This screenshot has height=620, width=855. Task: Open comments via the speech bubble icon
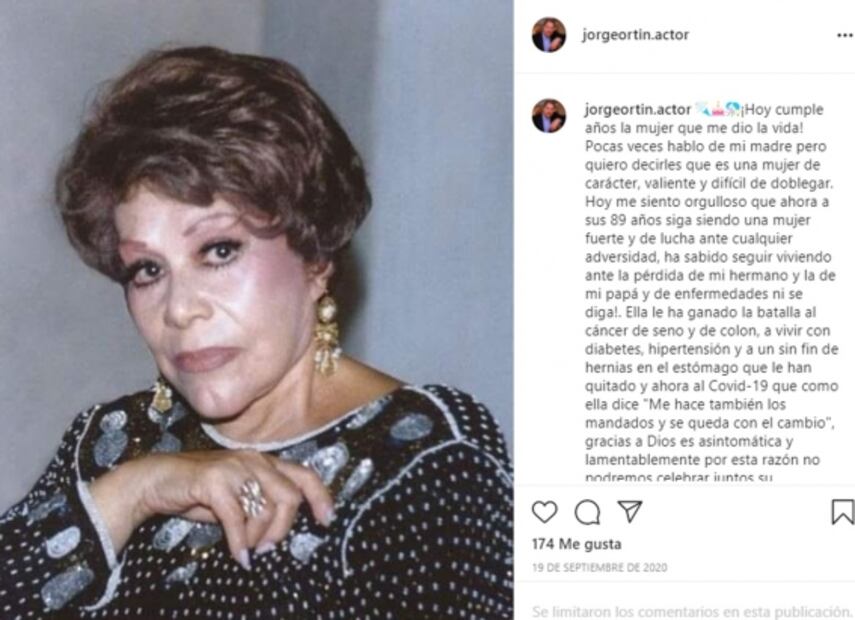point(587,512)
